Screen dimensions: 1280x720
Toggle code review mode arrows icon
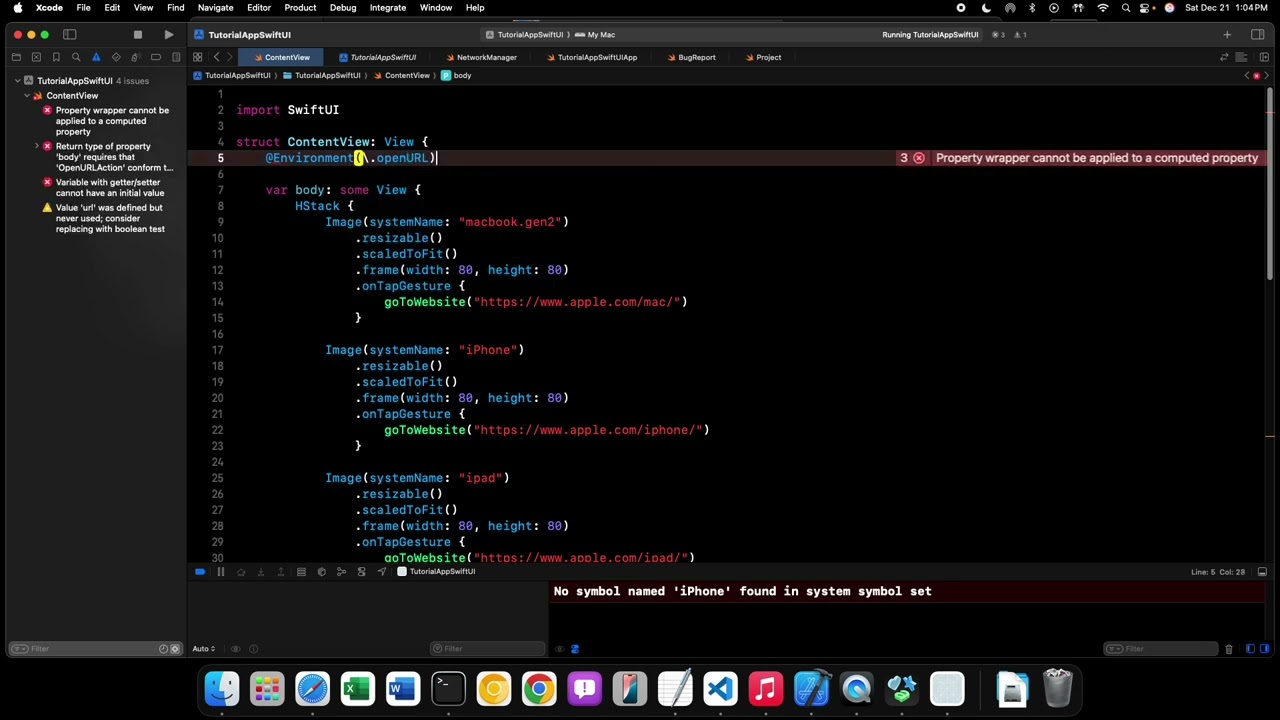1224,57
